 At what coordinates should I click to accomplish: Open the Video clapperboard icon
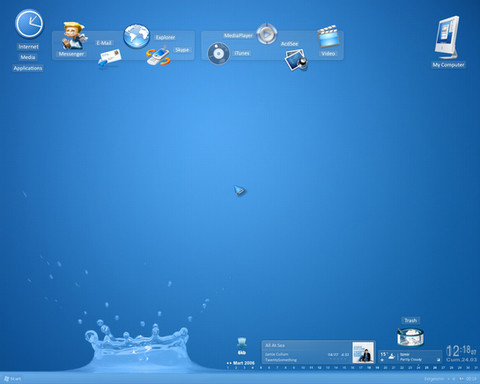(328, 36)
